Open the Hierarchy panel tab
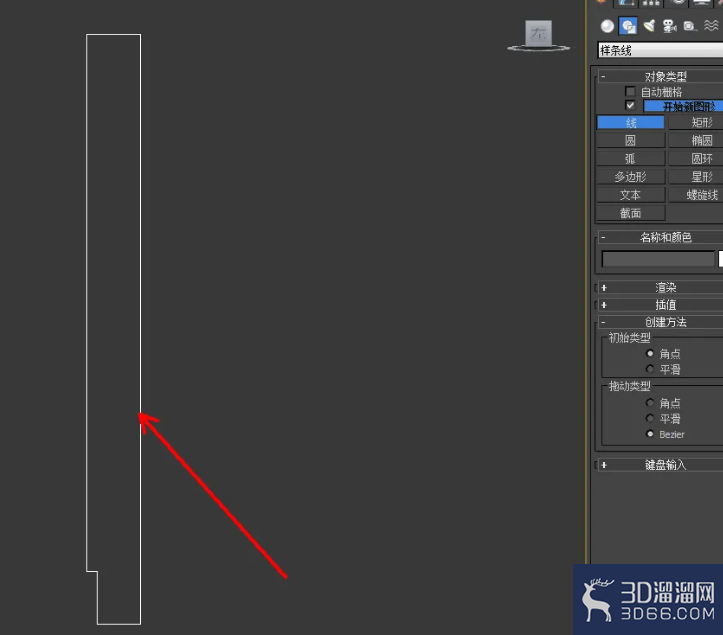 [x=651, y=3]
